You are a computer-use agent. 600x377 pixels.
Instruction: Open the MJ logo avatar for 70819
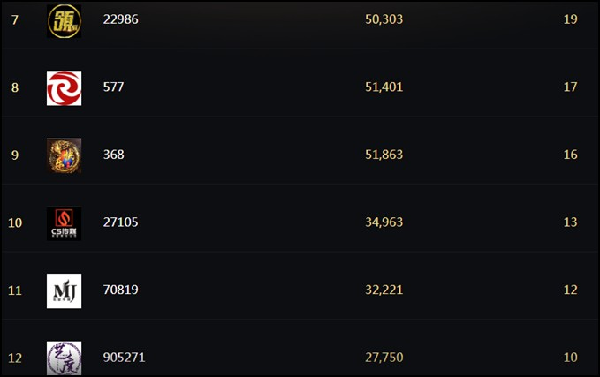tap(64, 291)
